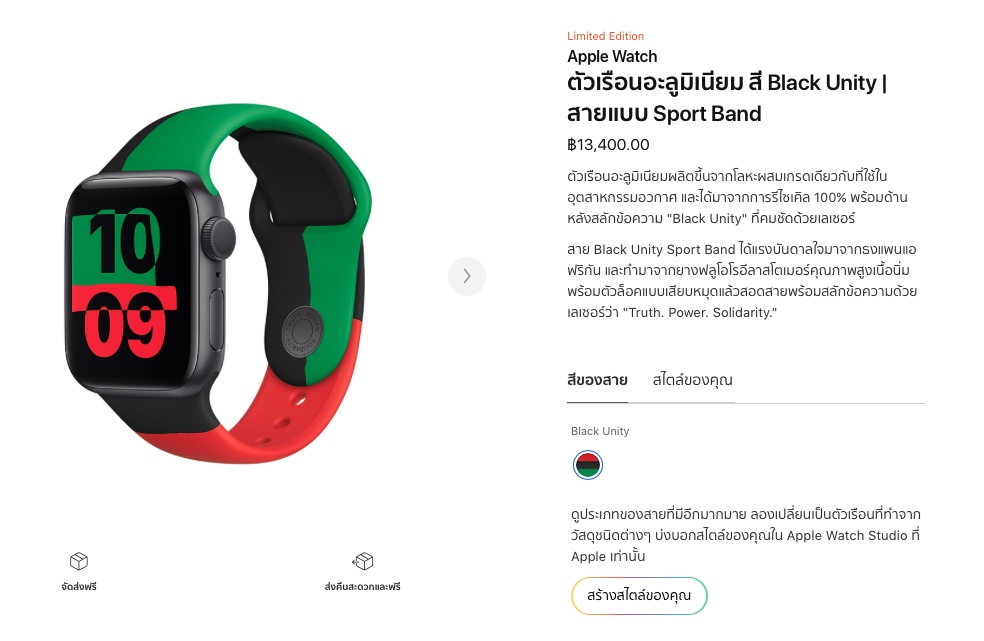Image resolution: width=984 pixels, height=641 pixels.
Task: Click the ฿13,400.00 price text
Action: [x=608, y=145]
